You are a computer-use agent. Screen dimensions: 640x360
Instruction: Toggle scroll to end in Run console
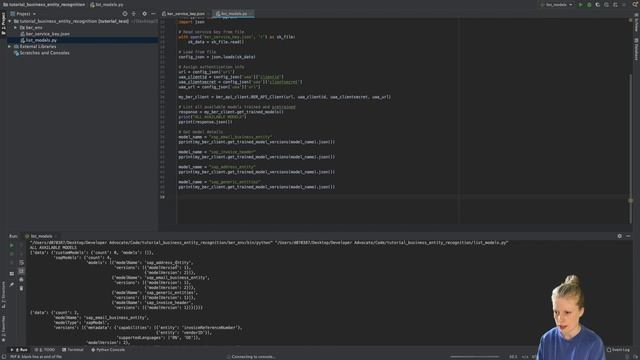pyautogui.click(x=21, y=271)
